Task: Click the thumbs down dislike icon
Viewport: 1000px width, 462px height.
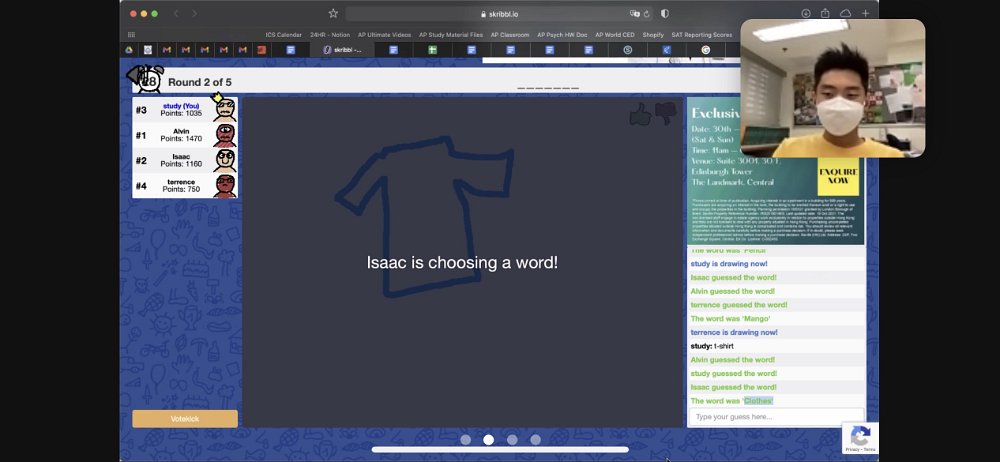Action: (x=666, y=114)
